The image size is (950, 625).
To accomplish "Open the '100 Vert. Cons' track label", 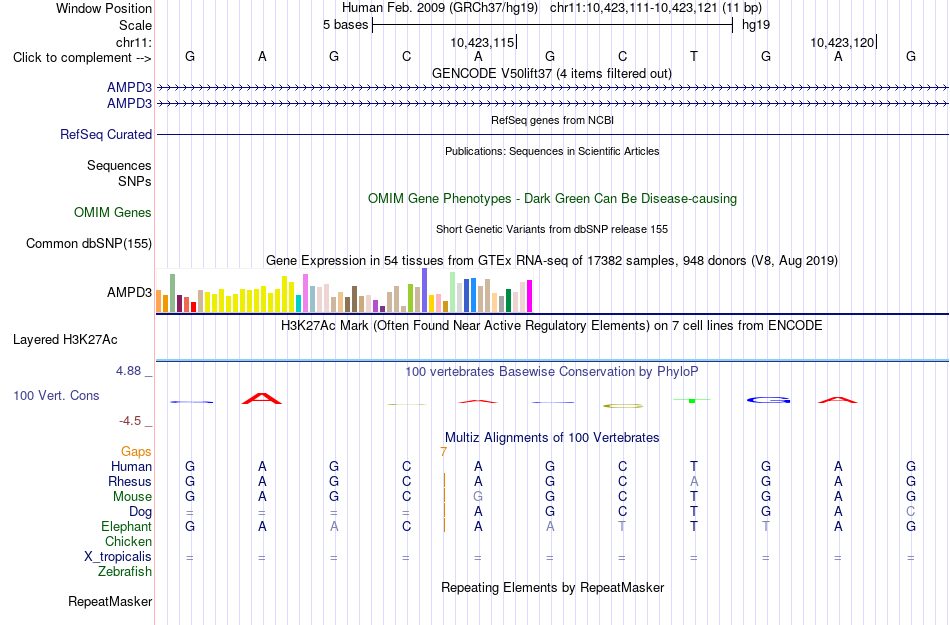I will click(x=56, y=395).
